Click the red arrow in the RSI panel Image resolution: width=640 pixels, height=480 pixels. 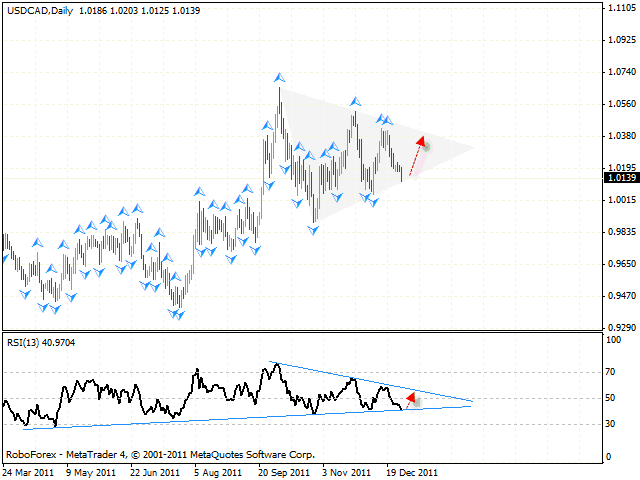412,400
